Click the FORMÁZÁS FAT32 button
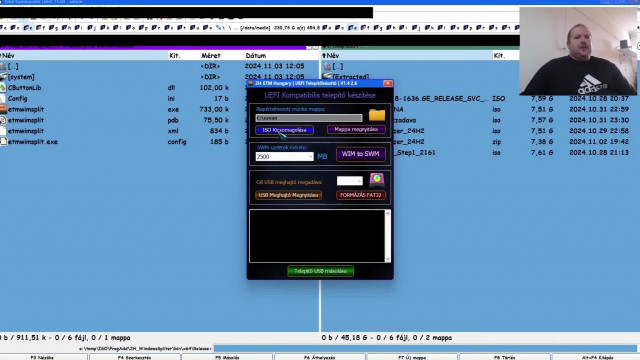640x360 pixels. pyautogui.click(x=360, y=195)
